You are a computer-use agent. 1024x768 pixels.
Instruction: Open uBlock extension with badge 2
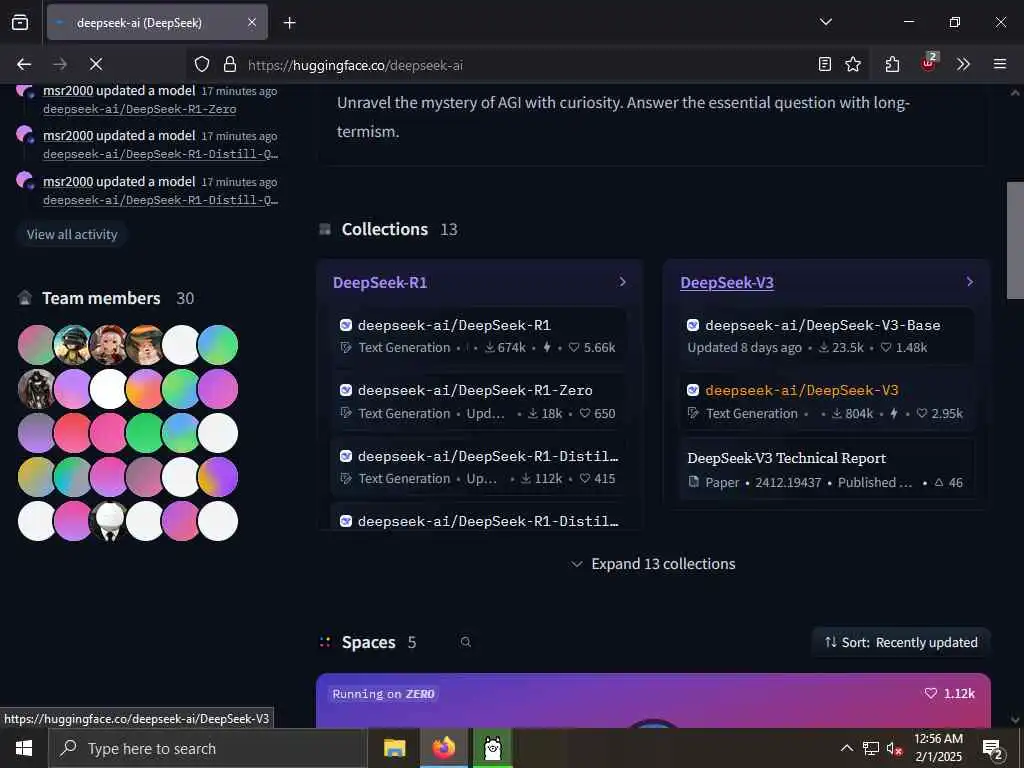[x=929, y=63]
